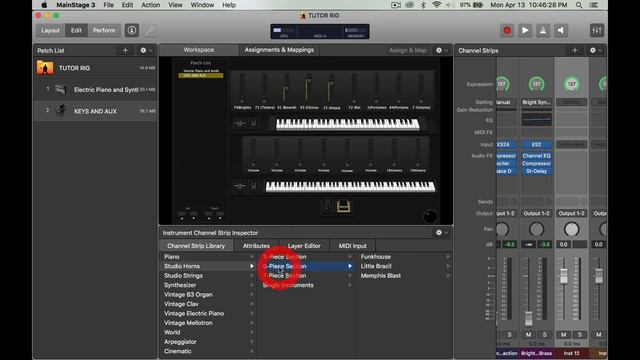This screenshot has width=640, height=360.
Task: Select the KEYS AND AUX patch
Action: pyautogui.click(x=96, y=111)
